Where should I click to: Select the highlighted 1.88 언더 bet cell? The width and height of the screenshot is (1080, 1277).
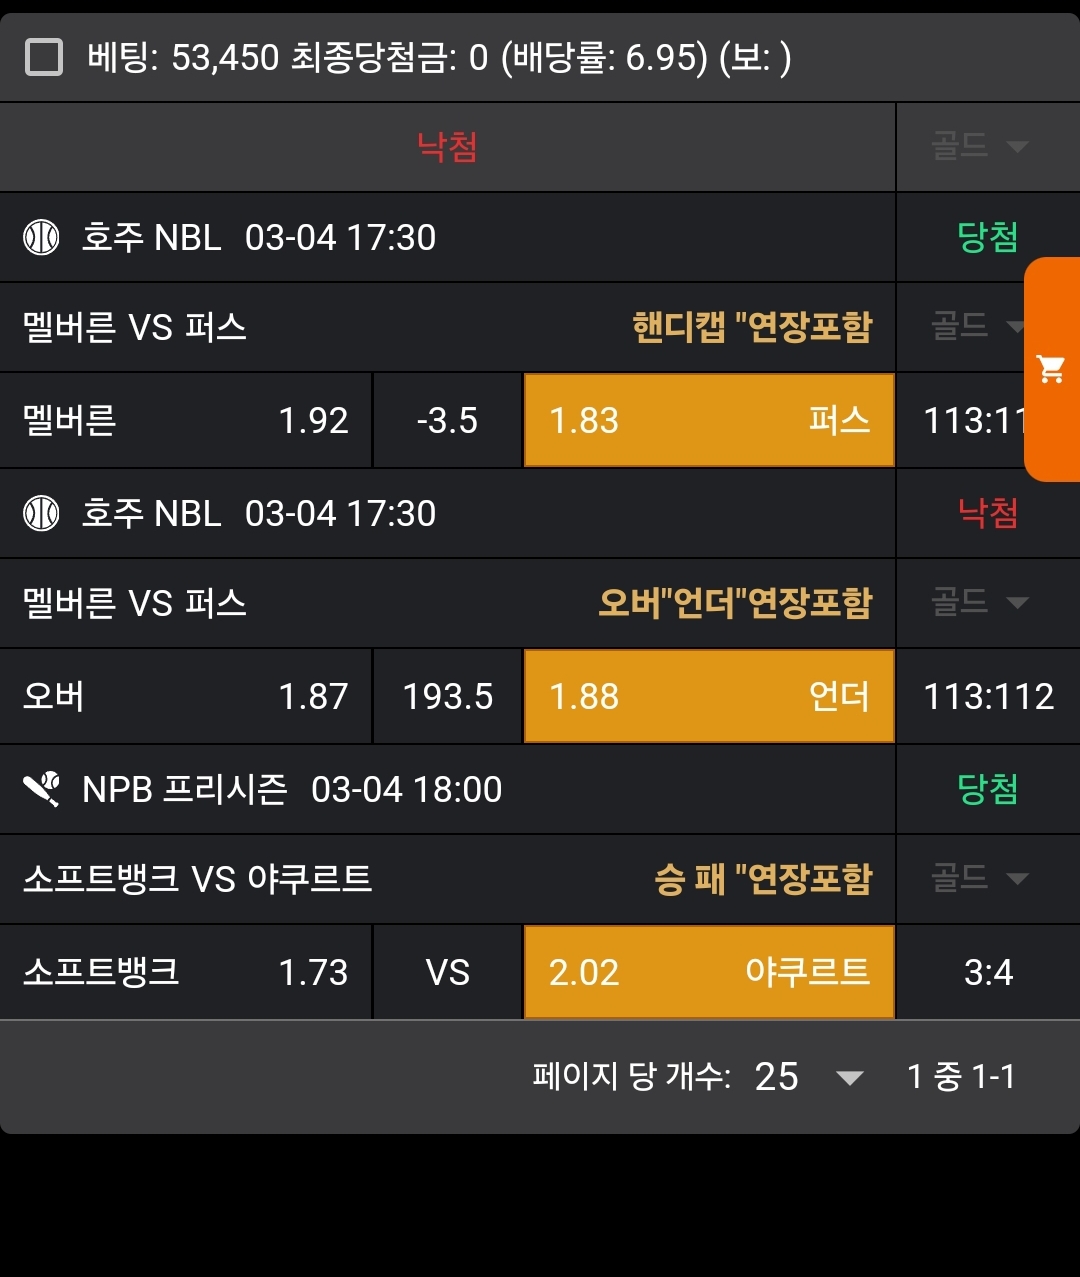point(708,697)
